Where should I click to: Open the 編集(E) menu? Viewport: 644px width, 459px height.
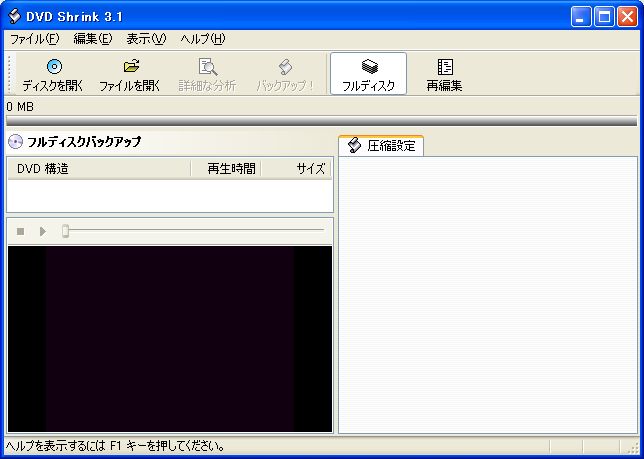point(92,39)
